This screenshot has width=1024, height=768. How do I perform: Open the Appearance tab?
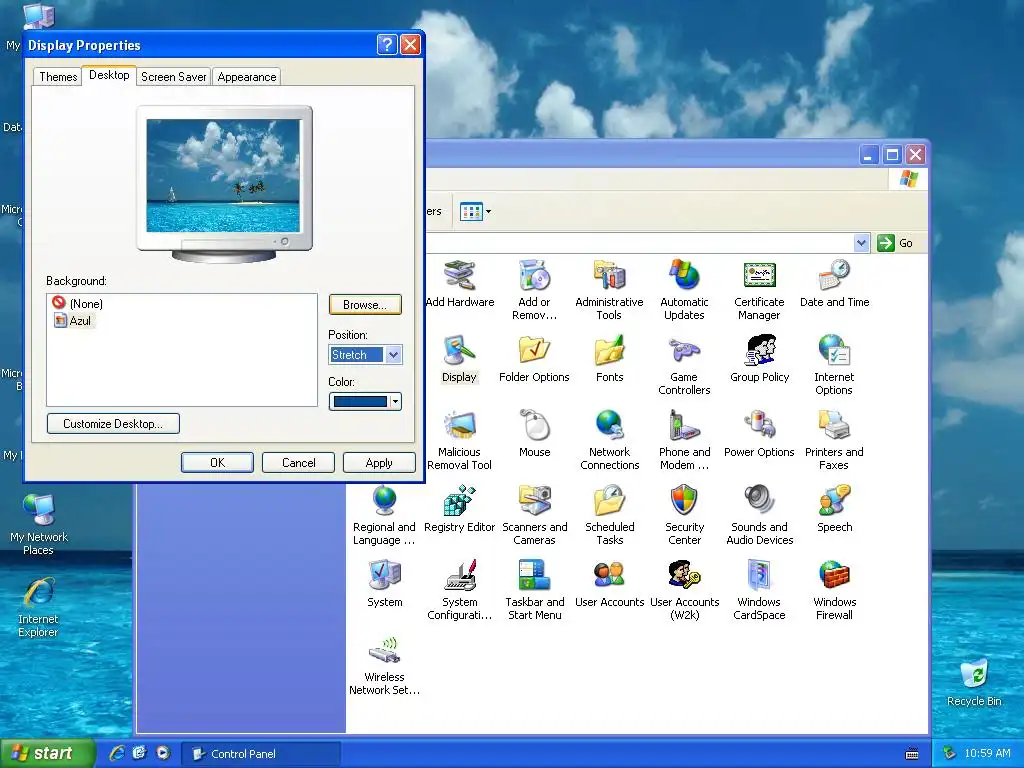pos(246,77)
